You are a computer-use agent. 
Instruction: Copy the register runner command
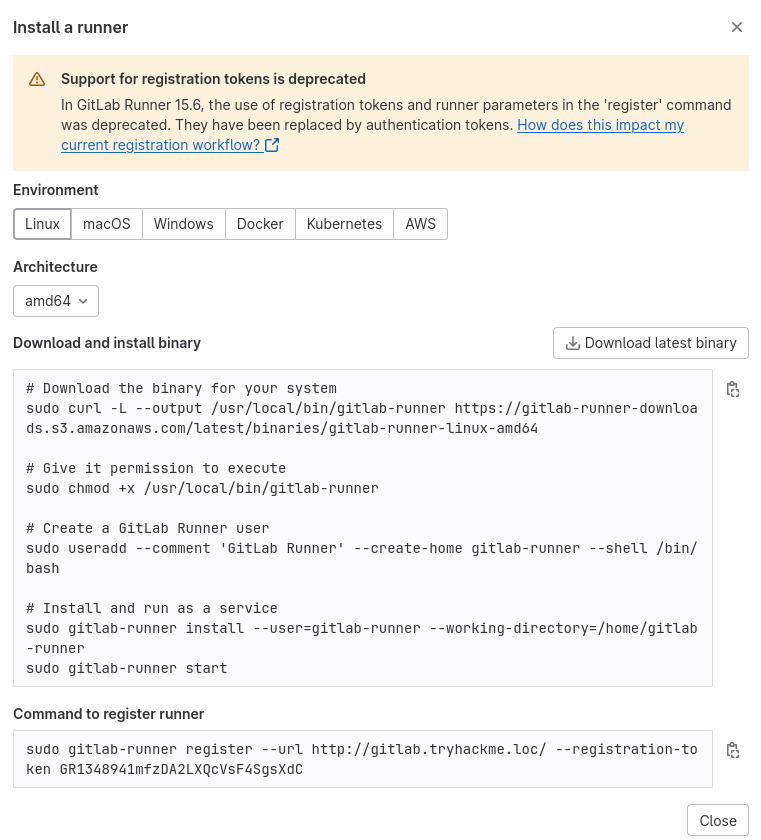click(733, 750)
